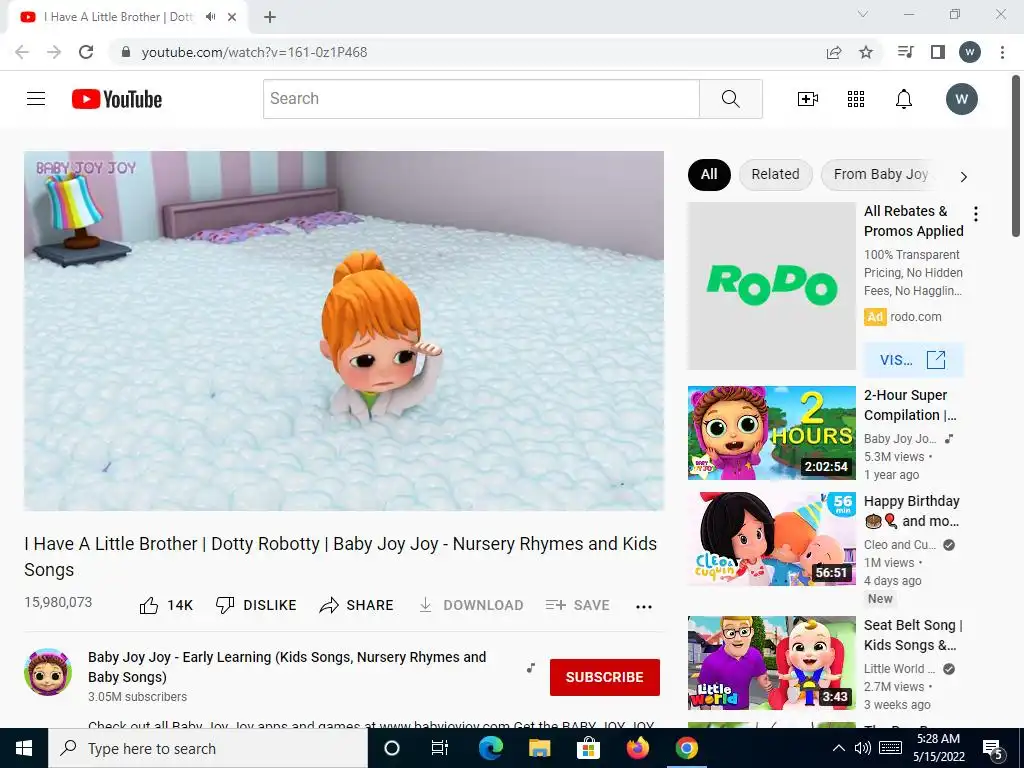Share the video

pyautogui.click(x=357, y=605)
